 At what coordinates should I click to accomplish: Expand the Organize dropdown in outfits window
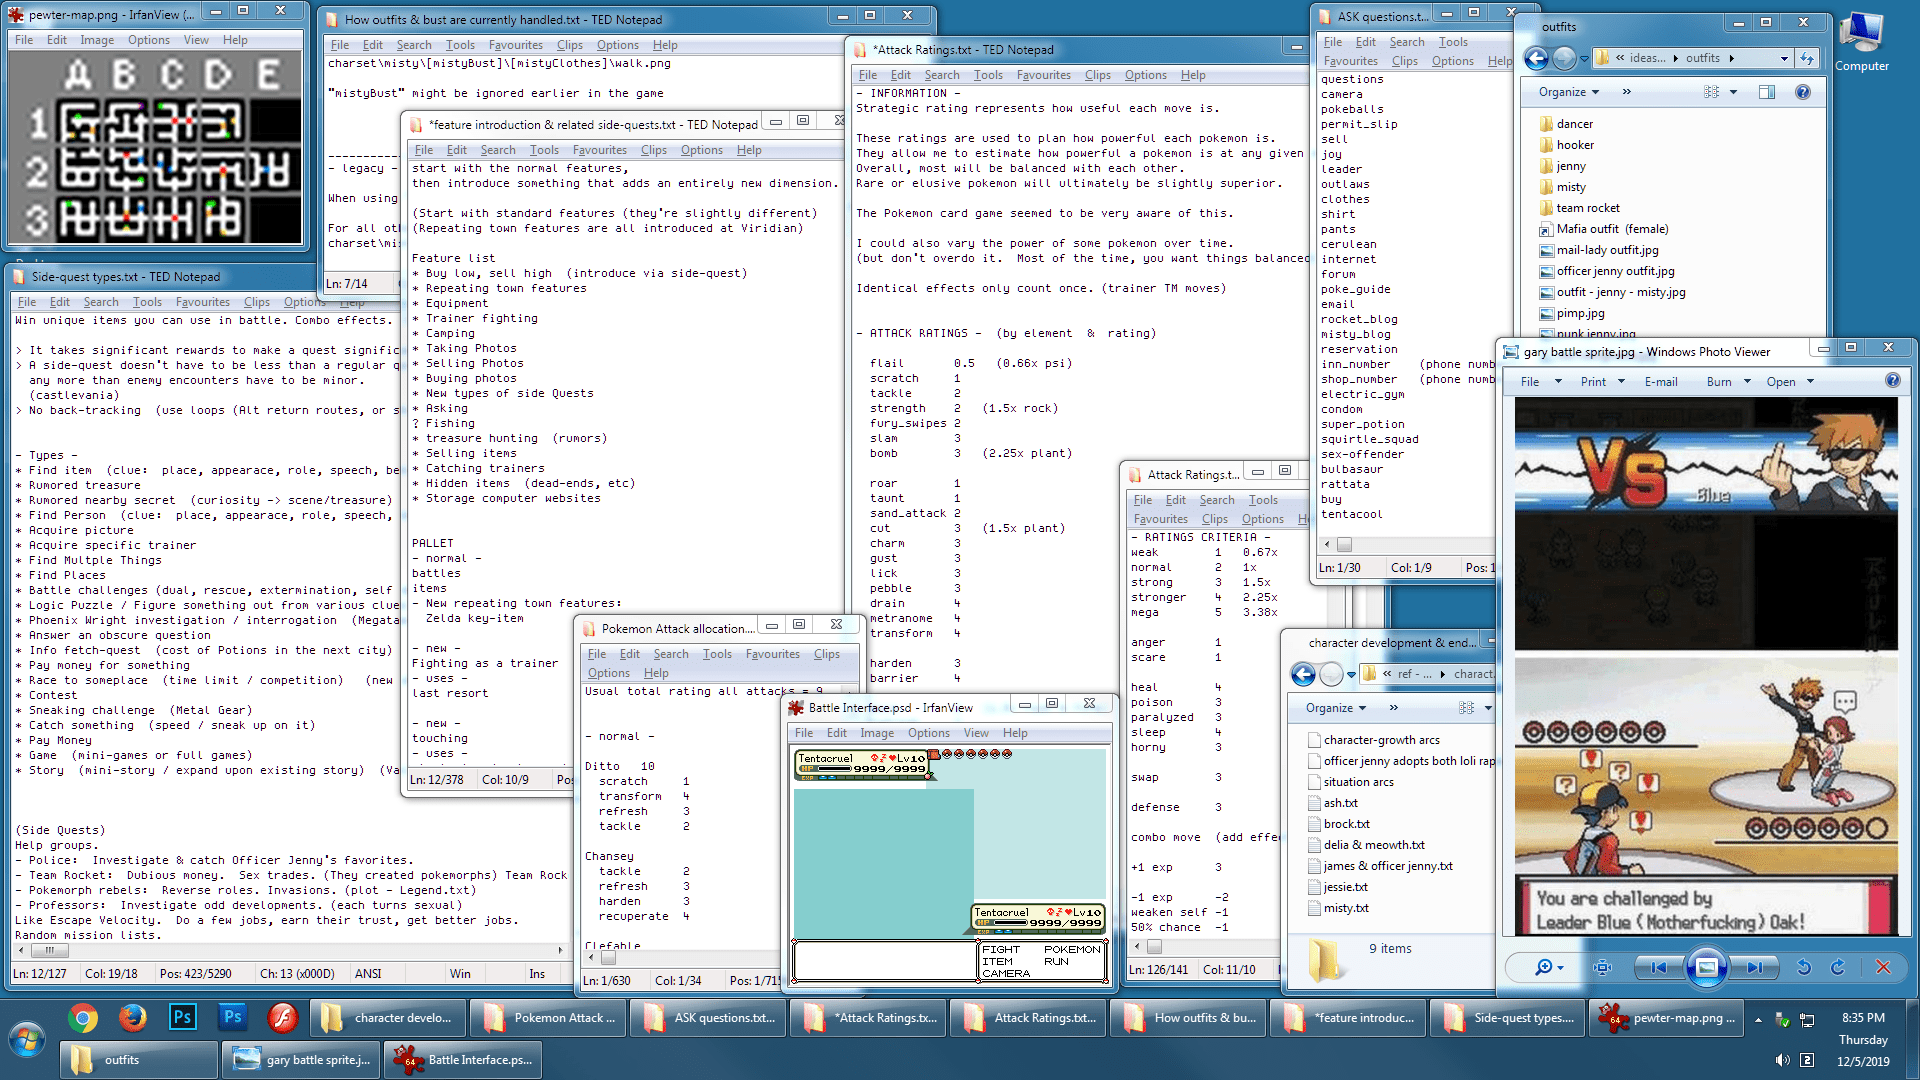(1568, 92)
